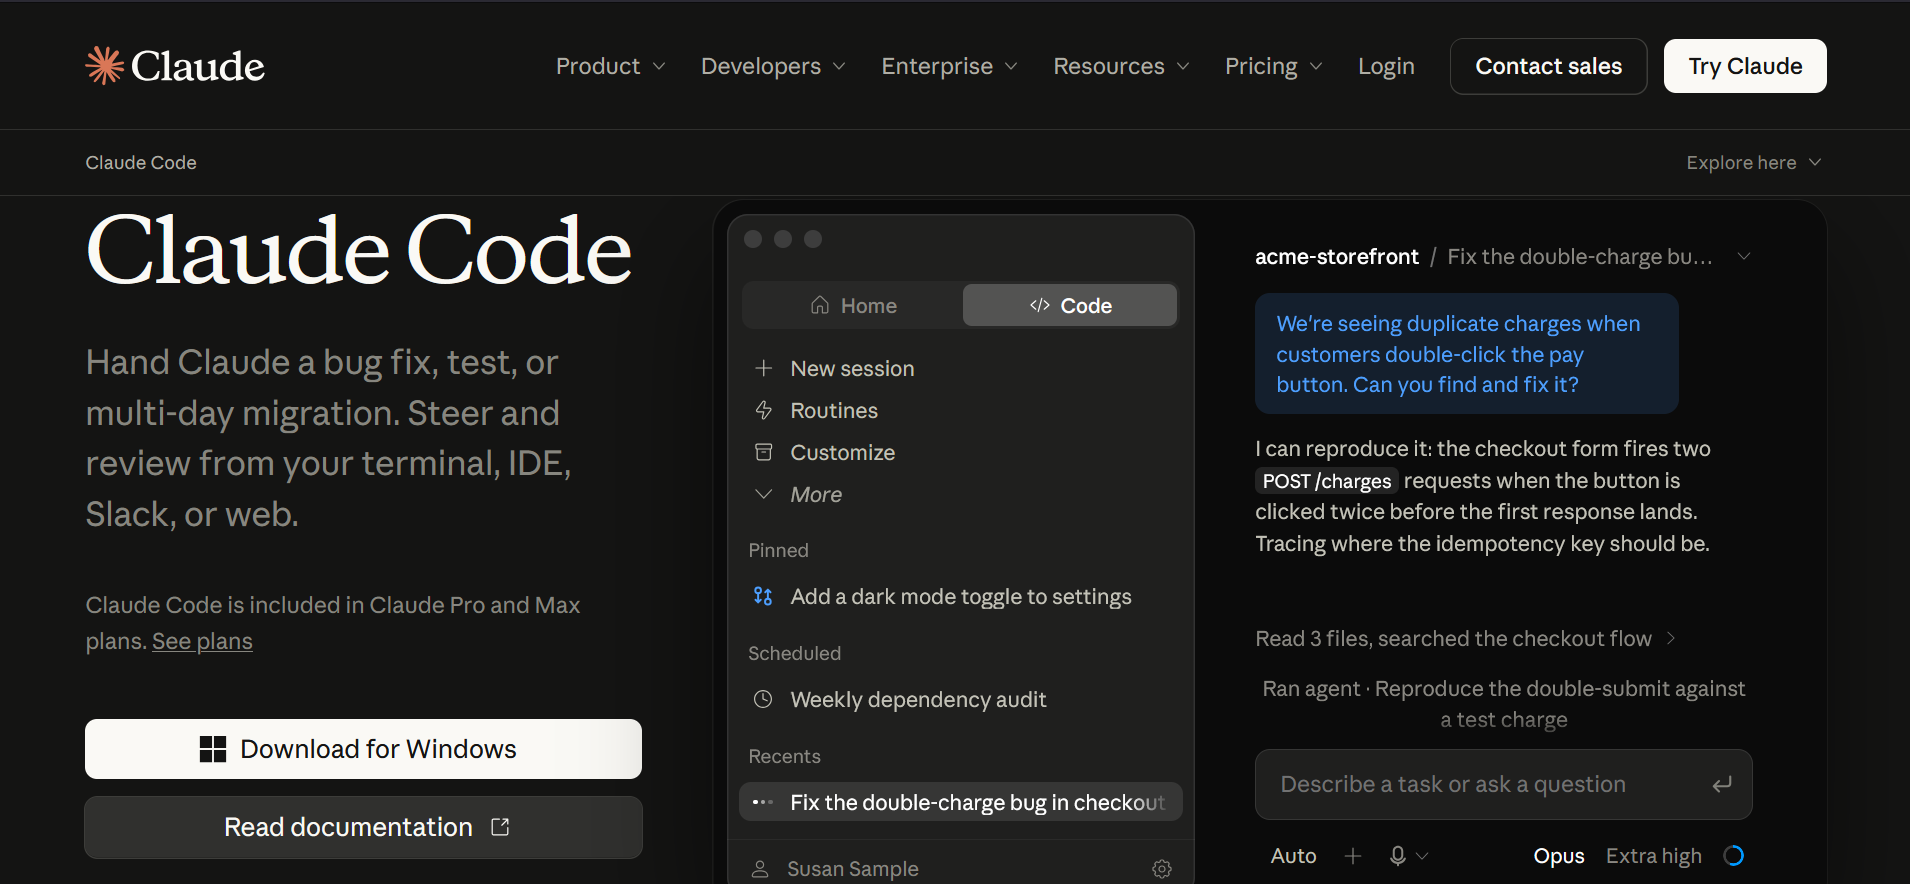Select Routines in the sidebar

tap(816, 410)
